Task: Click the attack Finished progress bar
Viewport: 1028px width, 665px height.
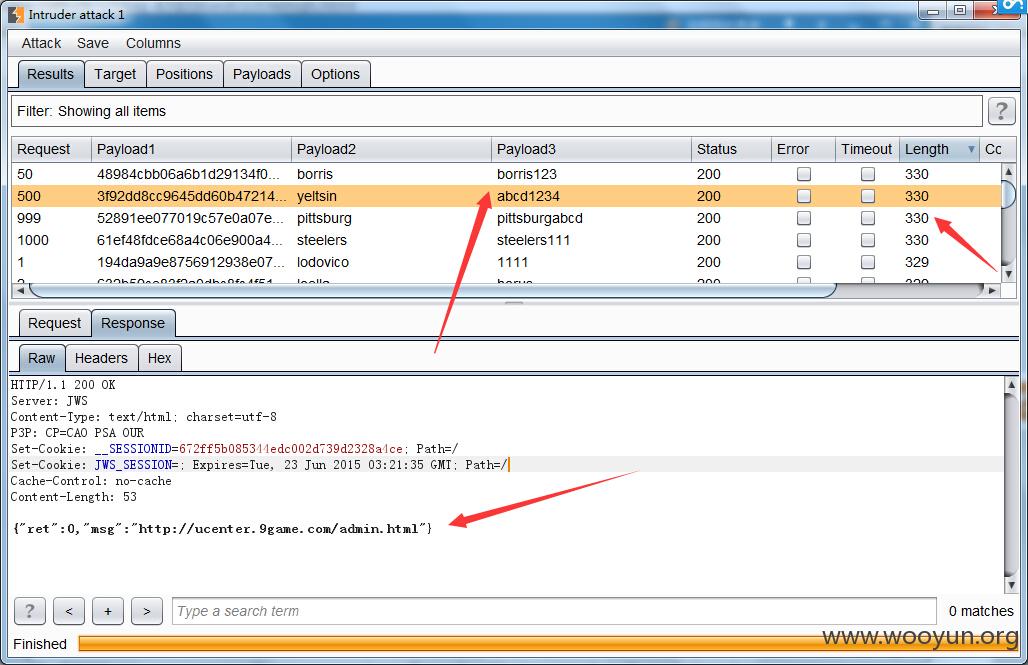Action: [547, 644]
